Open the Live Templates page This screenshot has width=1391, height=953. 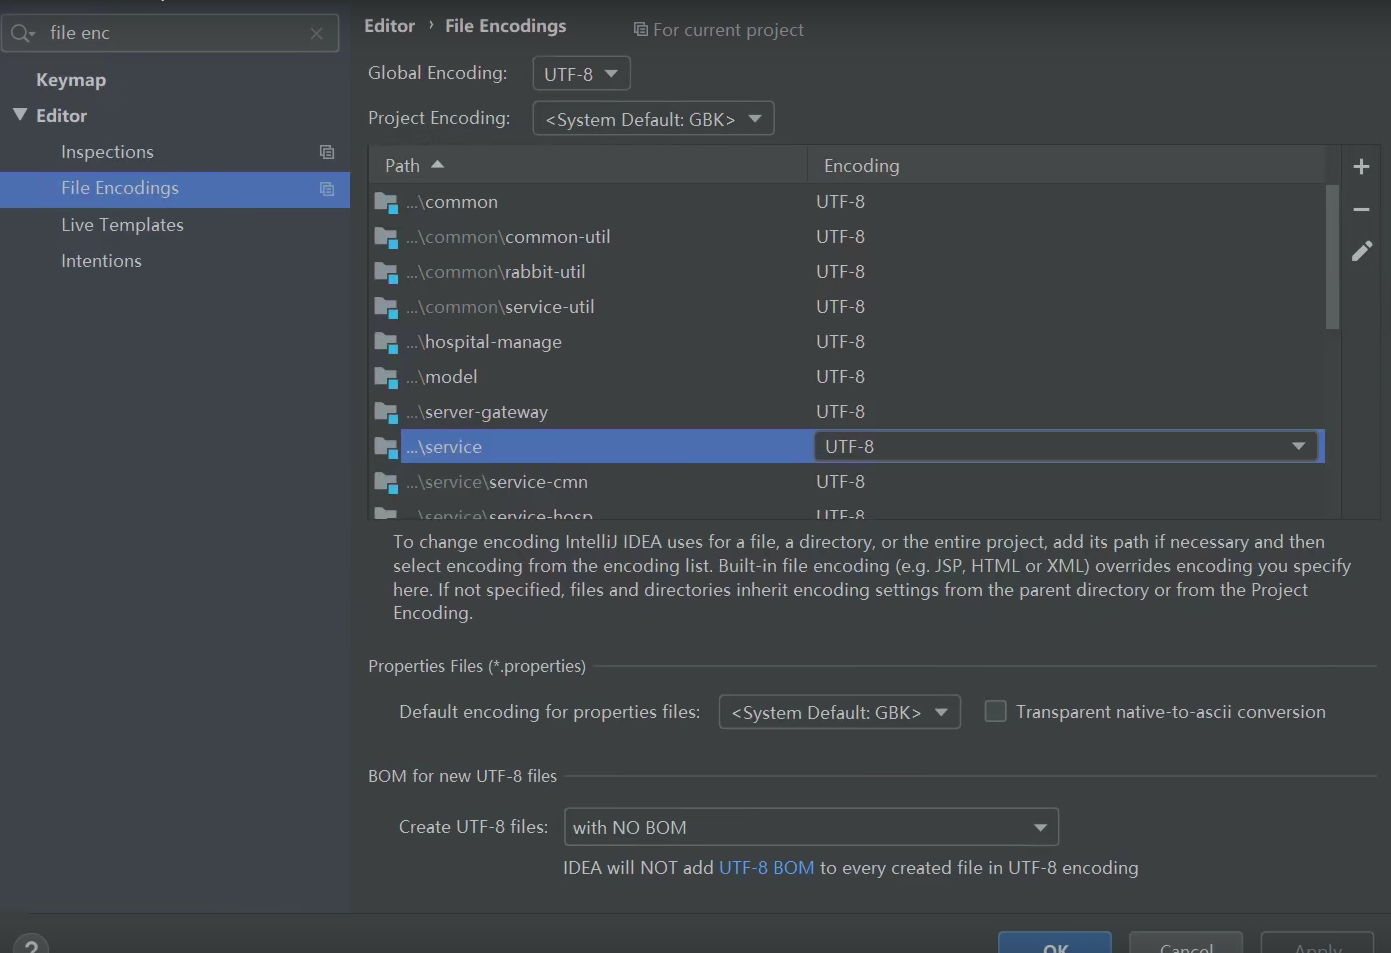122,225
